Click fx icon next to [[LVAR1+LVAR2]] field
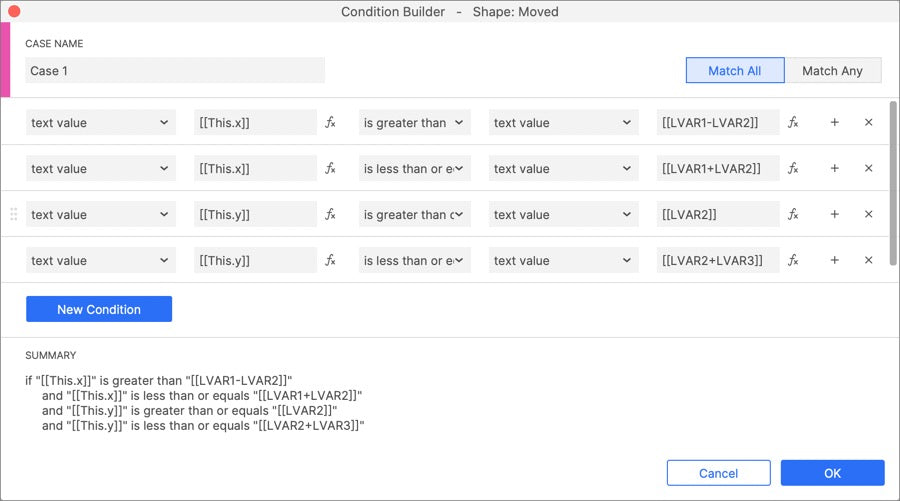The image size is (900, 501). click(x=793, y=169)
